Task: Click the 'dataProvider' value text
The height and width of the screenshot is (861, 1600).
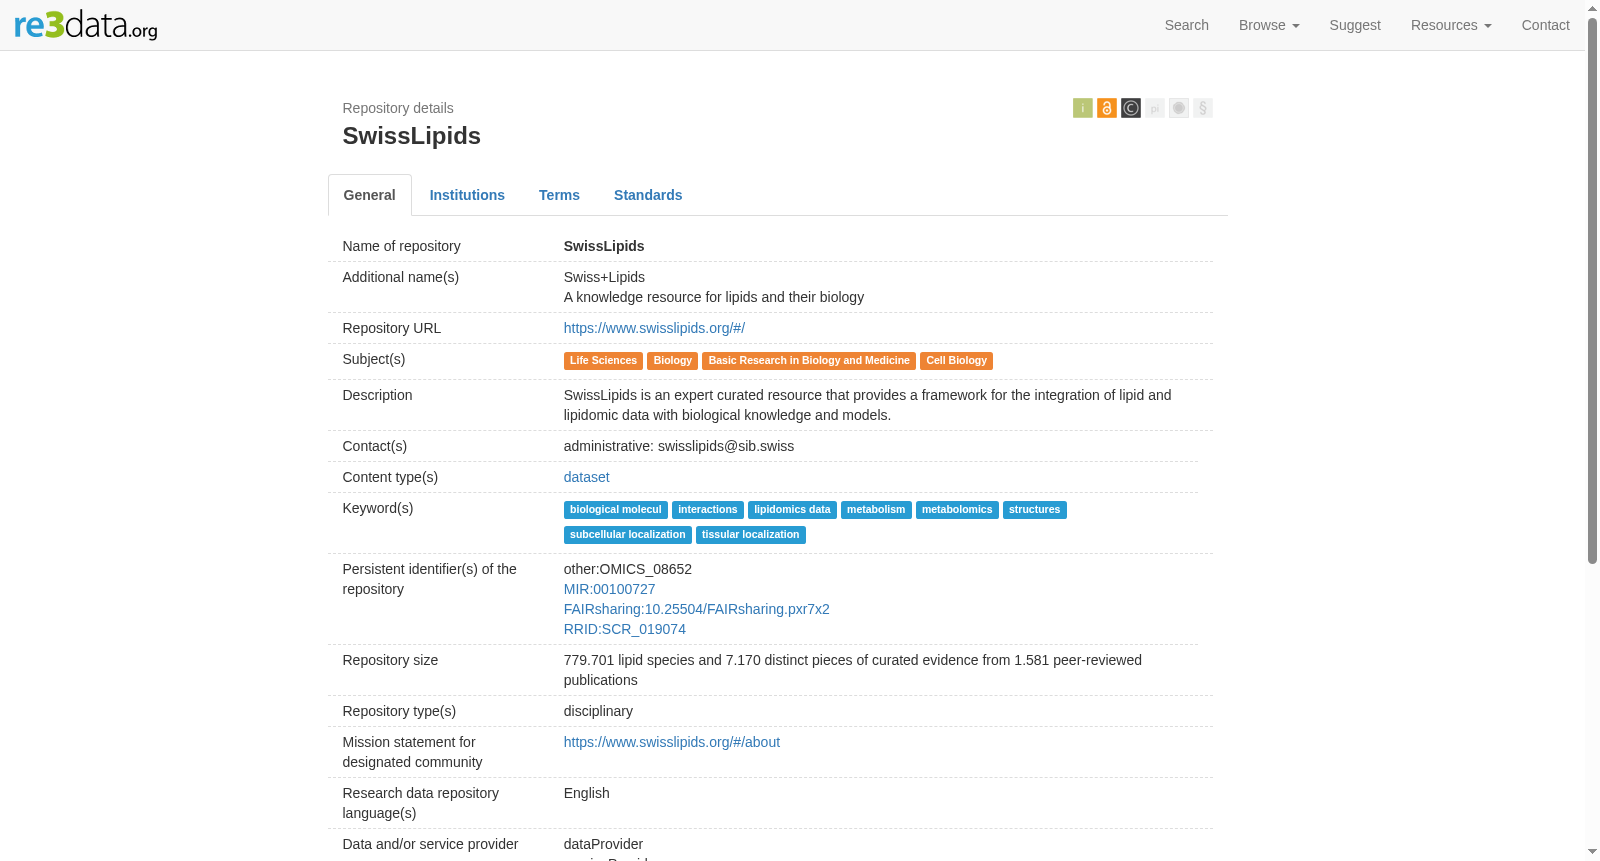Action: point(603,844)
